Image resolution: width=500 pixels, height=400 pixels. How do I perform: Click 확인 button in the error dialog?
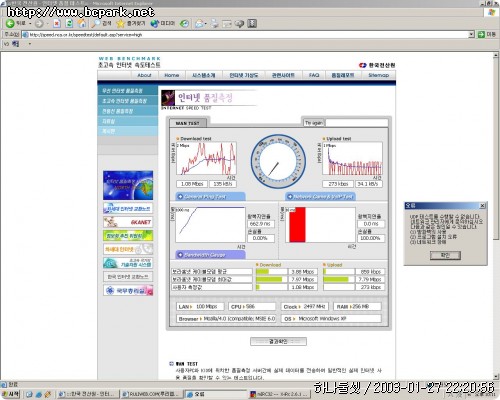pyautogui.click(x=445, y=255)
